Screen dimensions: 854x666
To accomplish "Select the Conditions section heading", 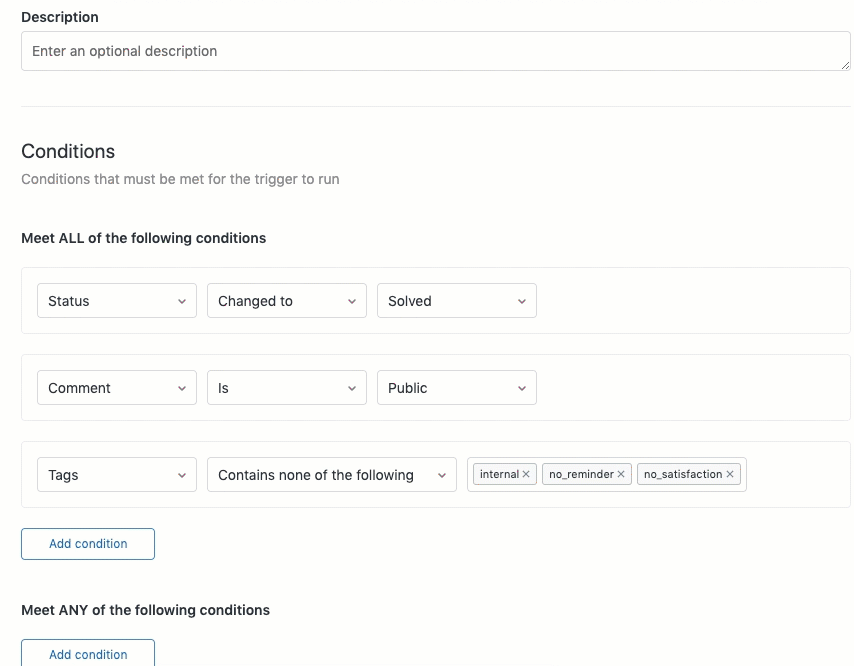I will click(68, 151).
